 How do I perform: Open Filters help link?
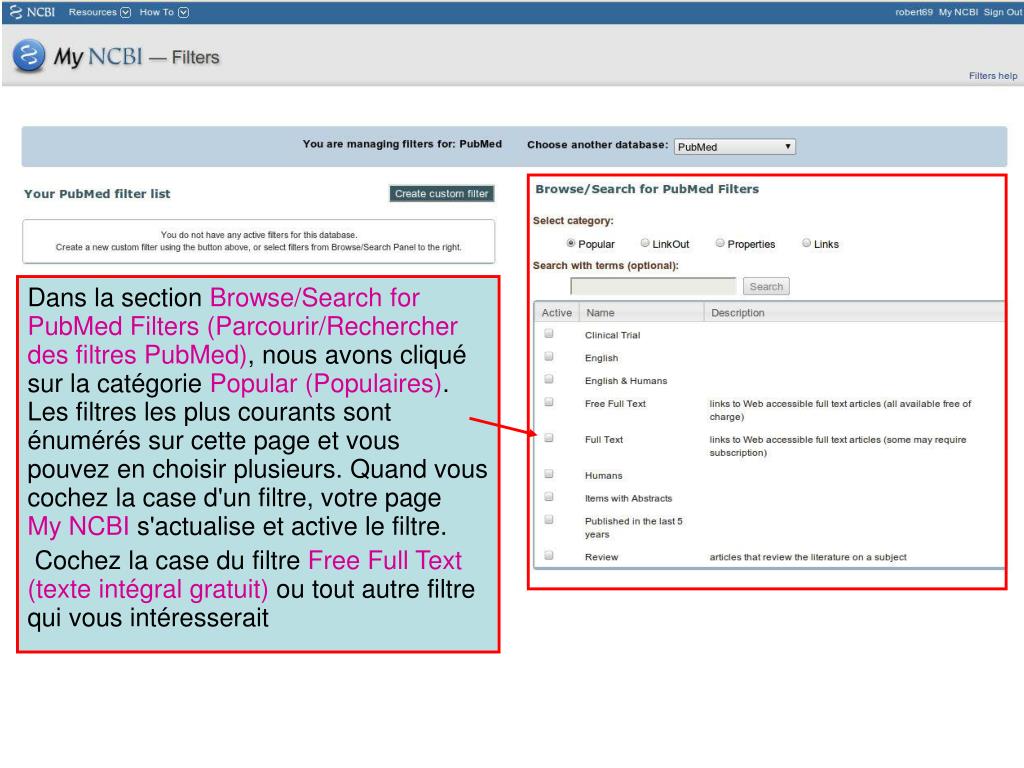pyautogui.click(x=993, y=76)
